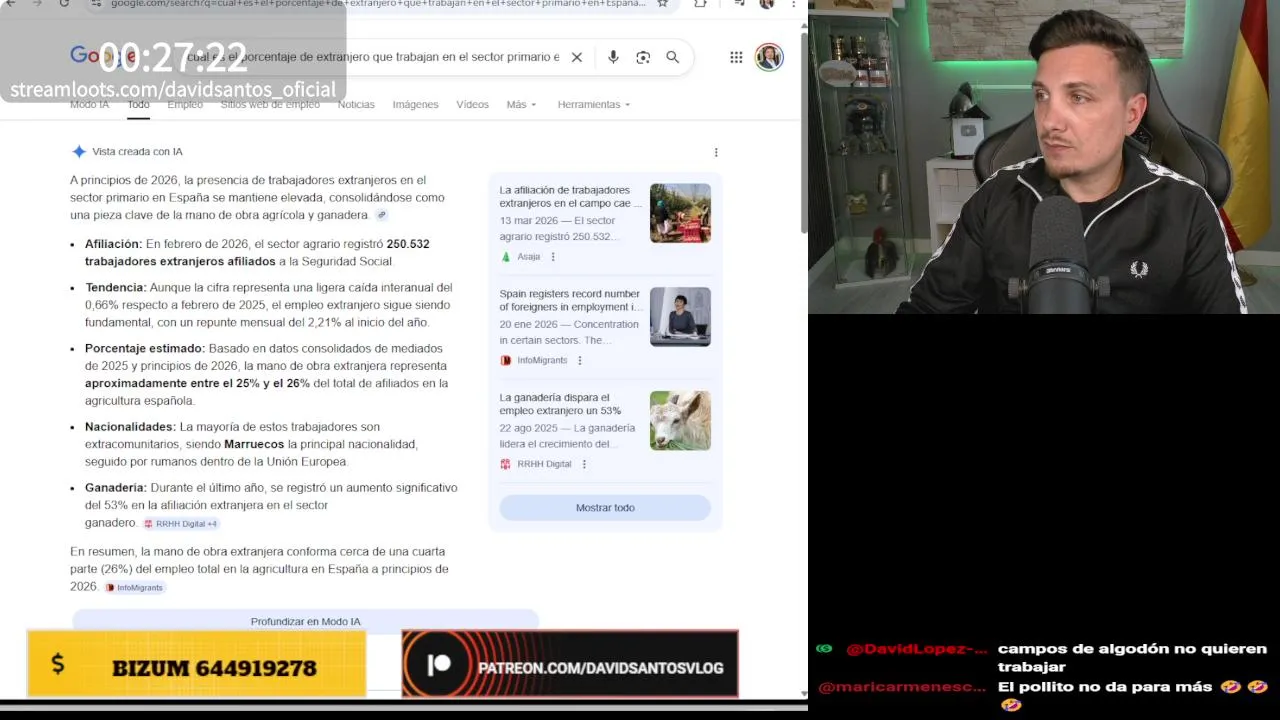Open more options for RRHH Digital source

[x=584, y=464]
